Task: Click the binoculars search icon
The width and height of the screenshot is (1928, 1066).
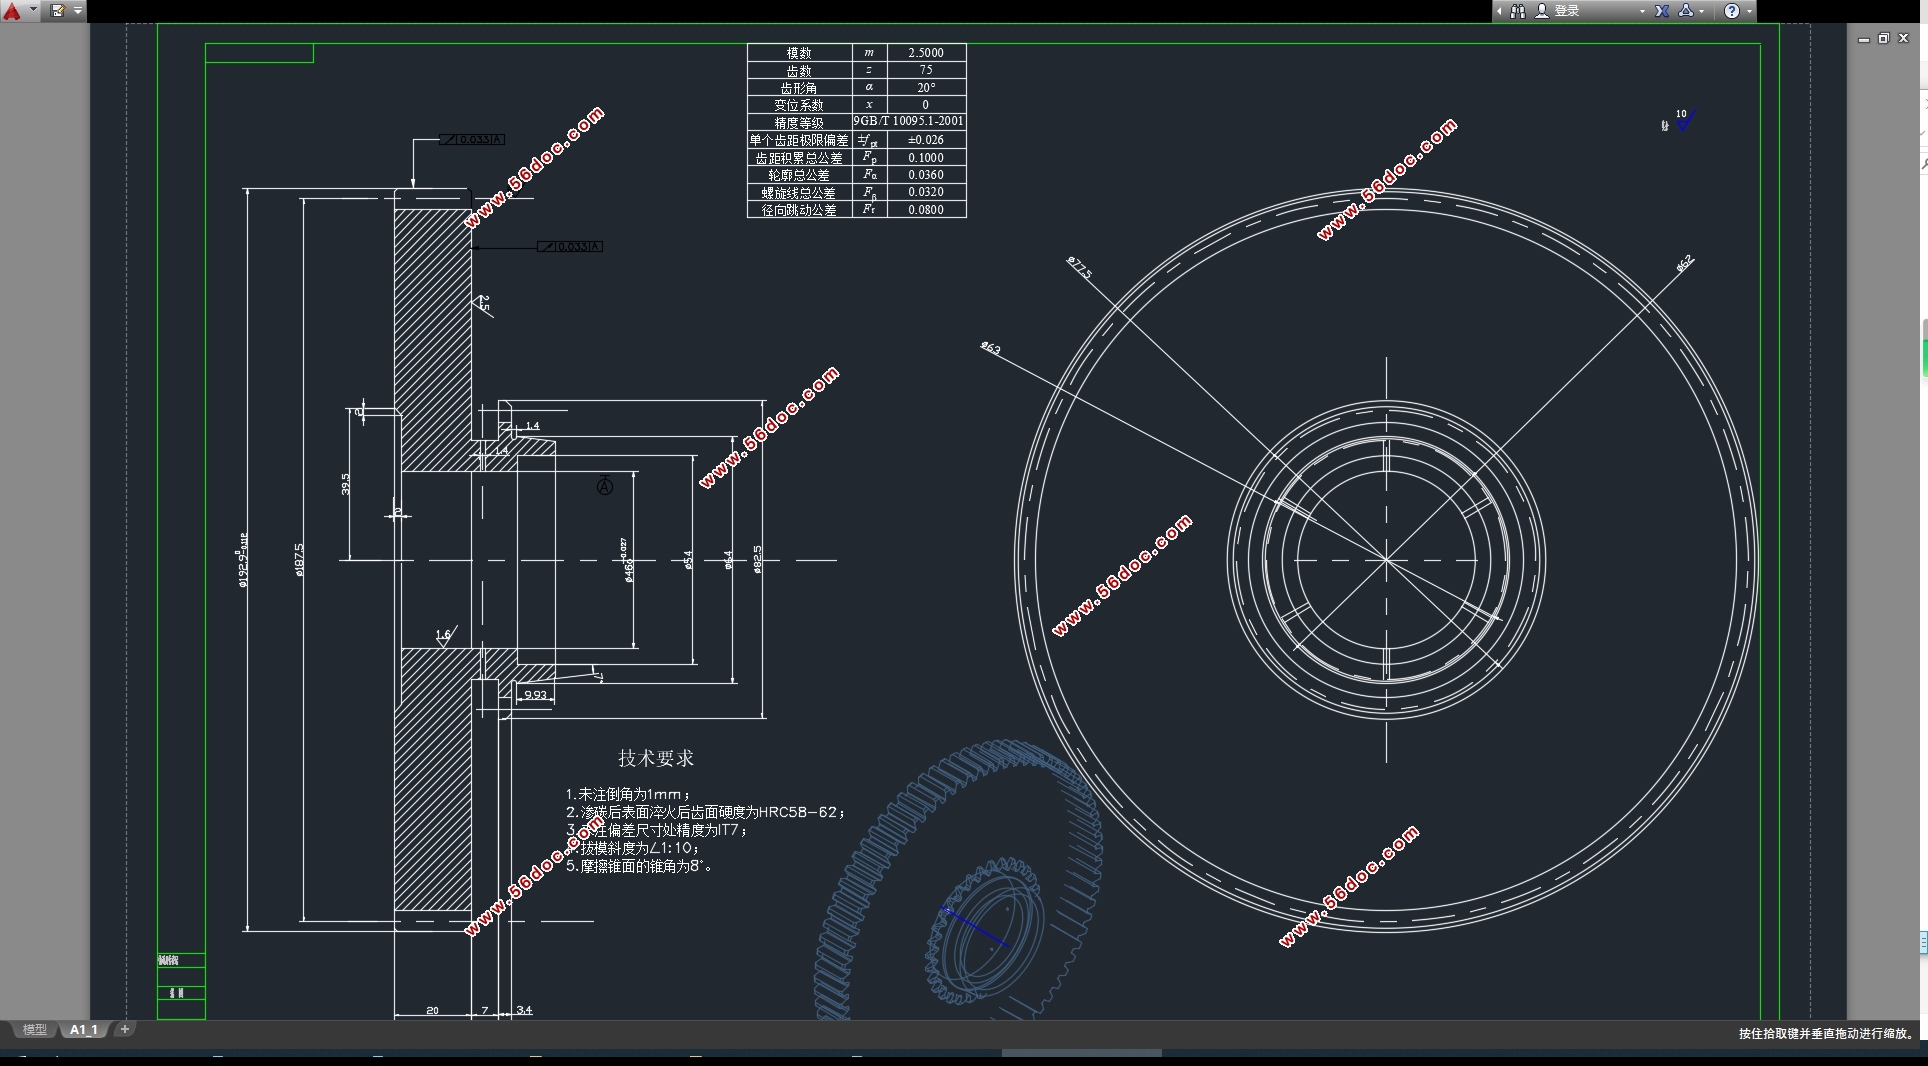Action: (1517, 11)
